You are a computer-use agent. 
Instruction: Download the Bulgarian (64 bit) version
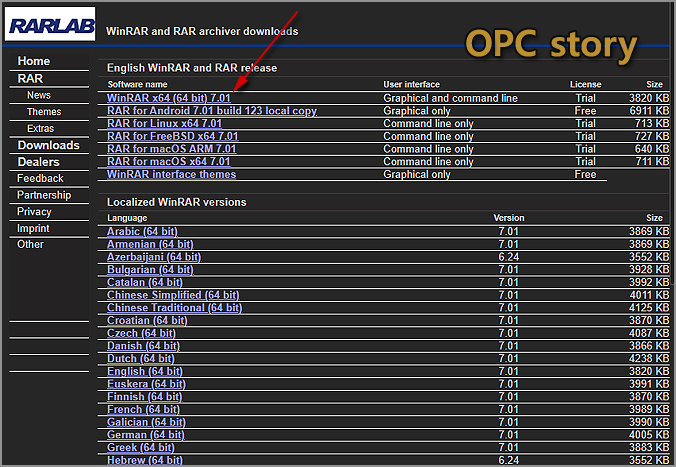coord(150,270)
